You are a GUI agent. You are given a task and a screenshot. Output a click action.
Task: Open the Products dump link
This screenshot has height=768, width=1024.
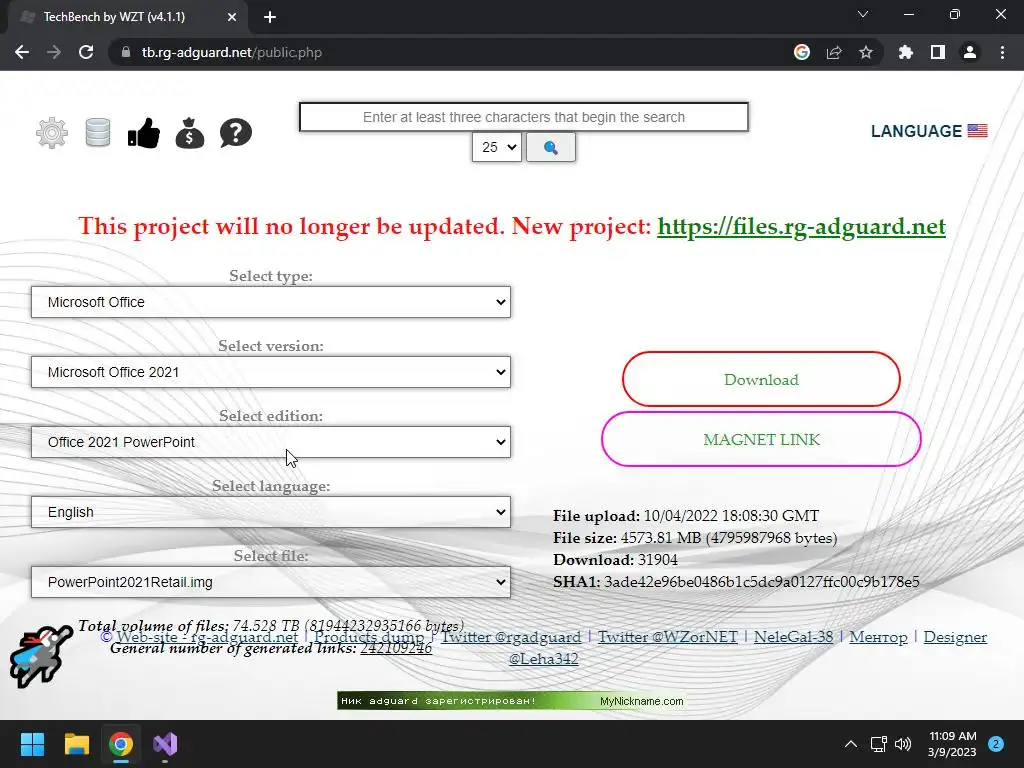coord(369,637)
